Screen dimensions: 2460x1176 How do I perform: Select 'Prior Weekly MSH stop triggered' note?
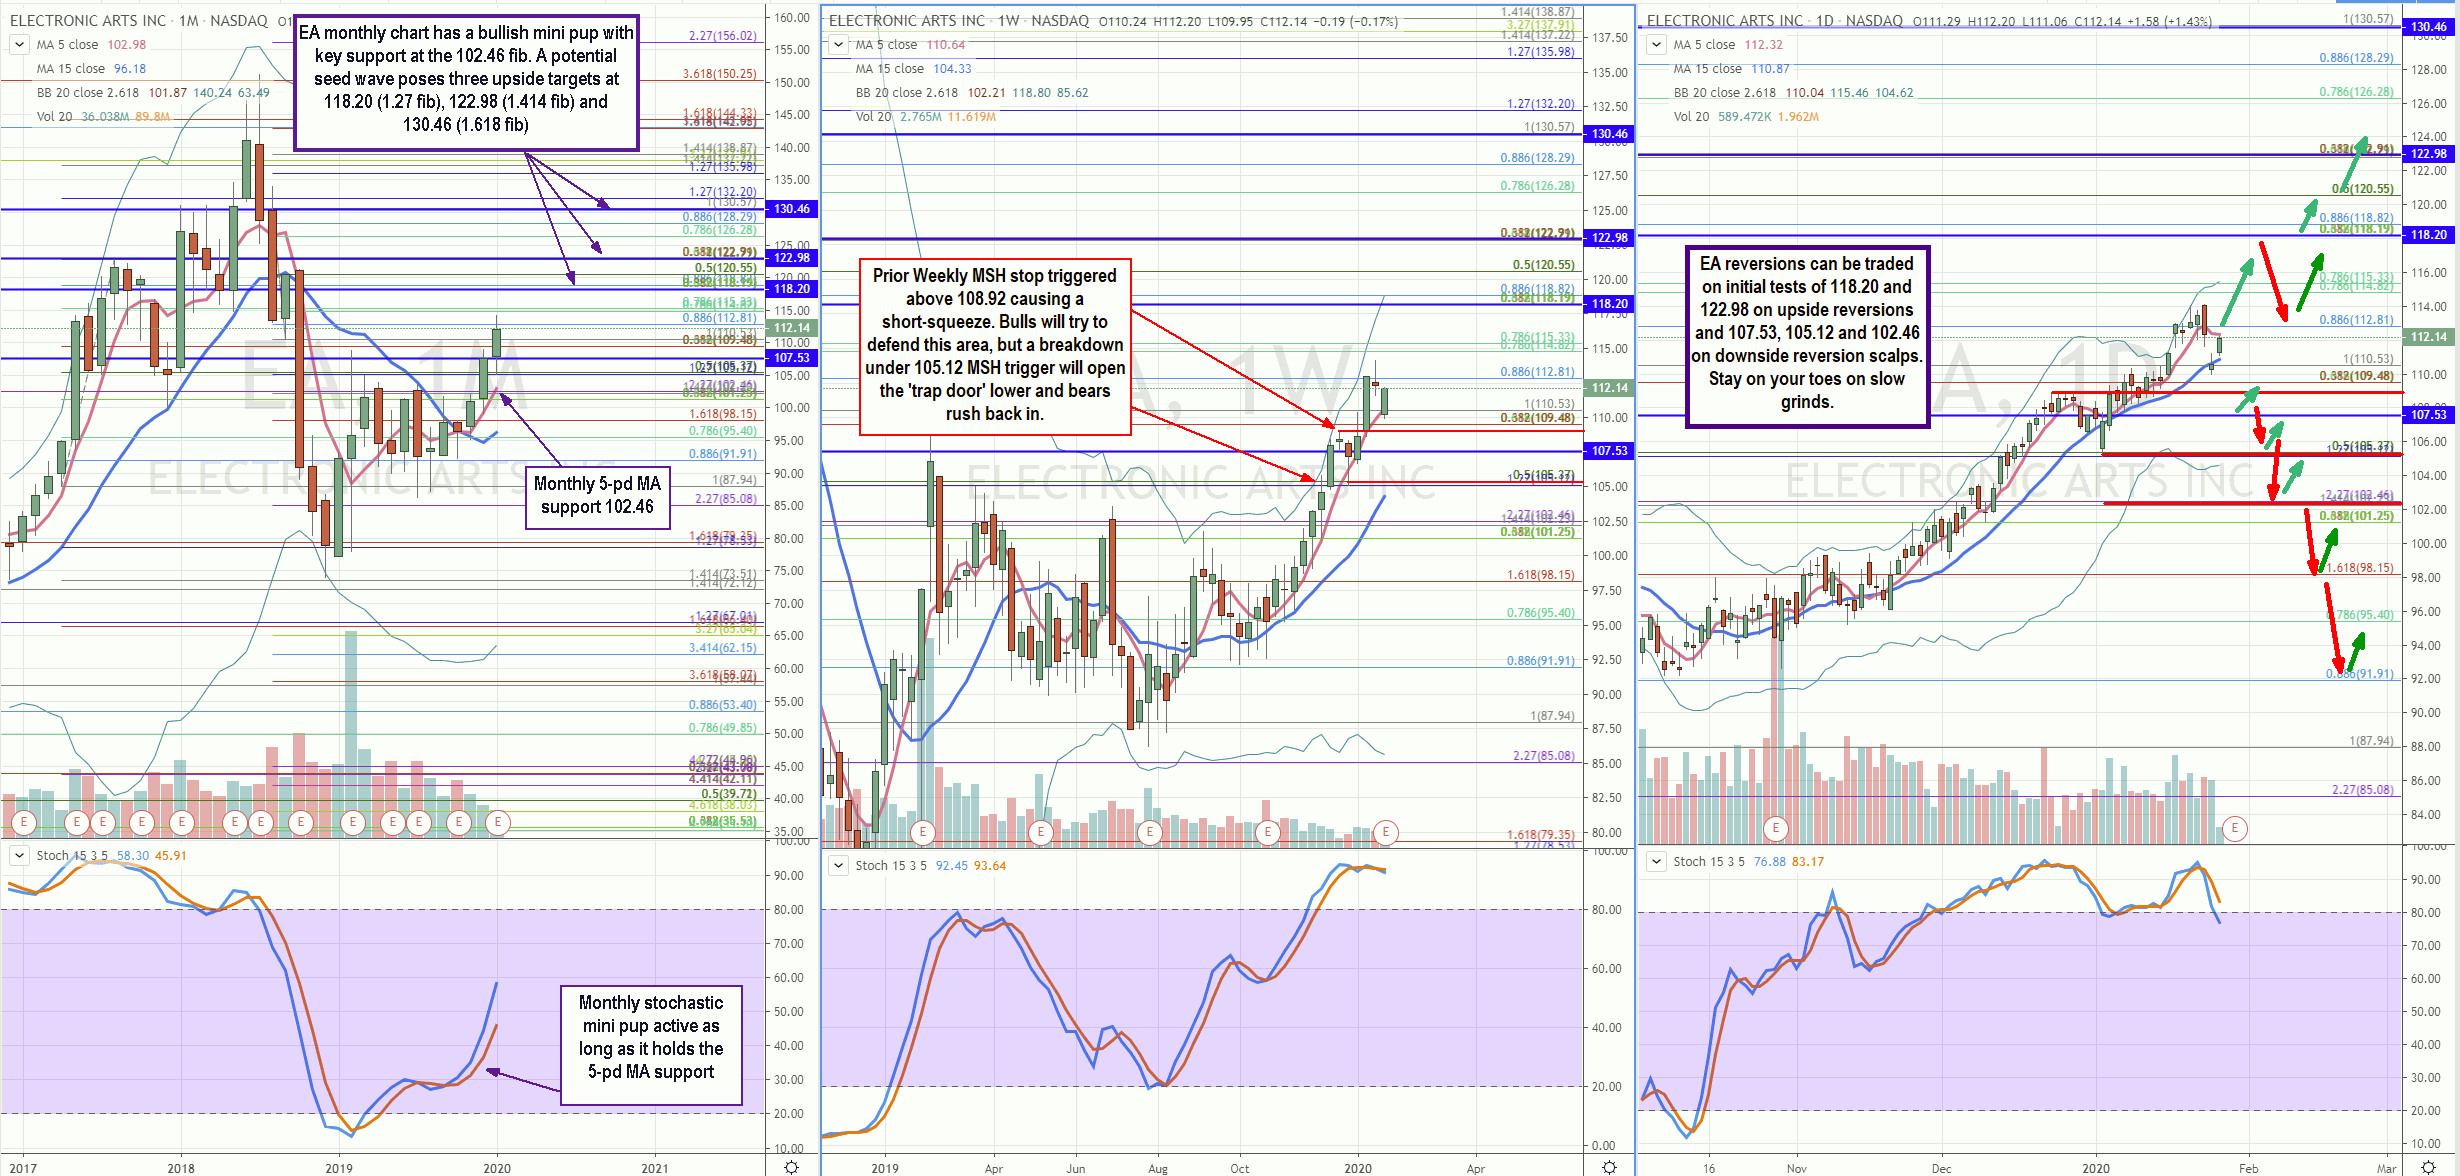coord(995,346)
